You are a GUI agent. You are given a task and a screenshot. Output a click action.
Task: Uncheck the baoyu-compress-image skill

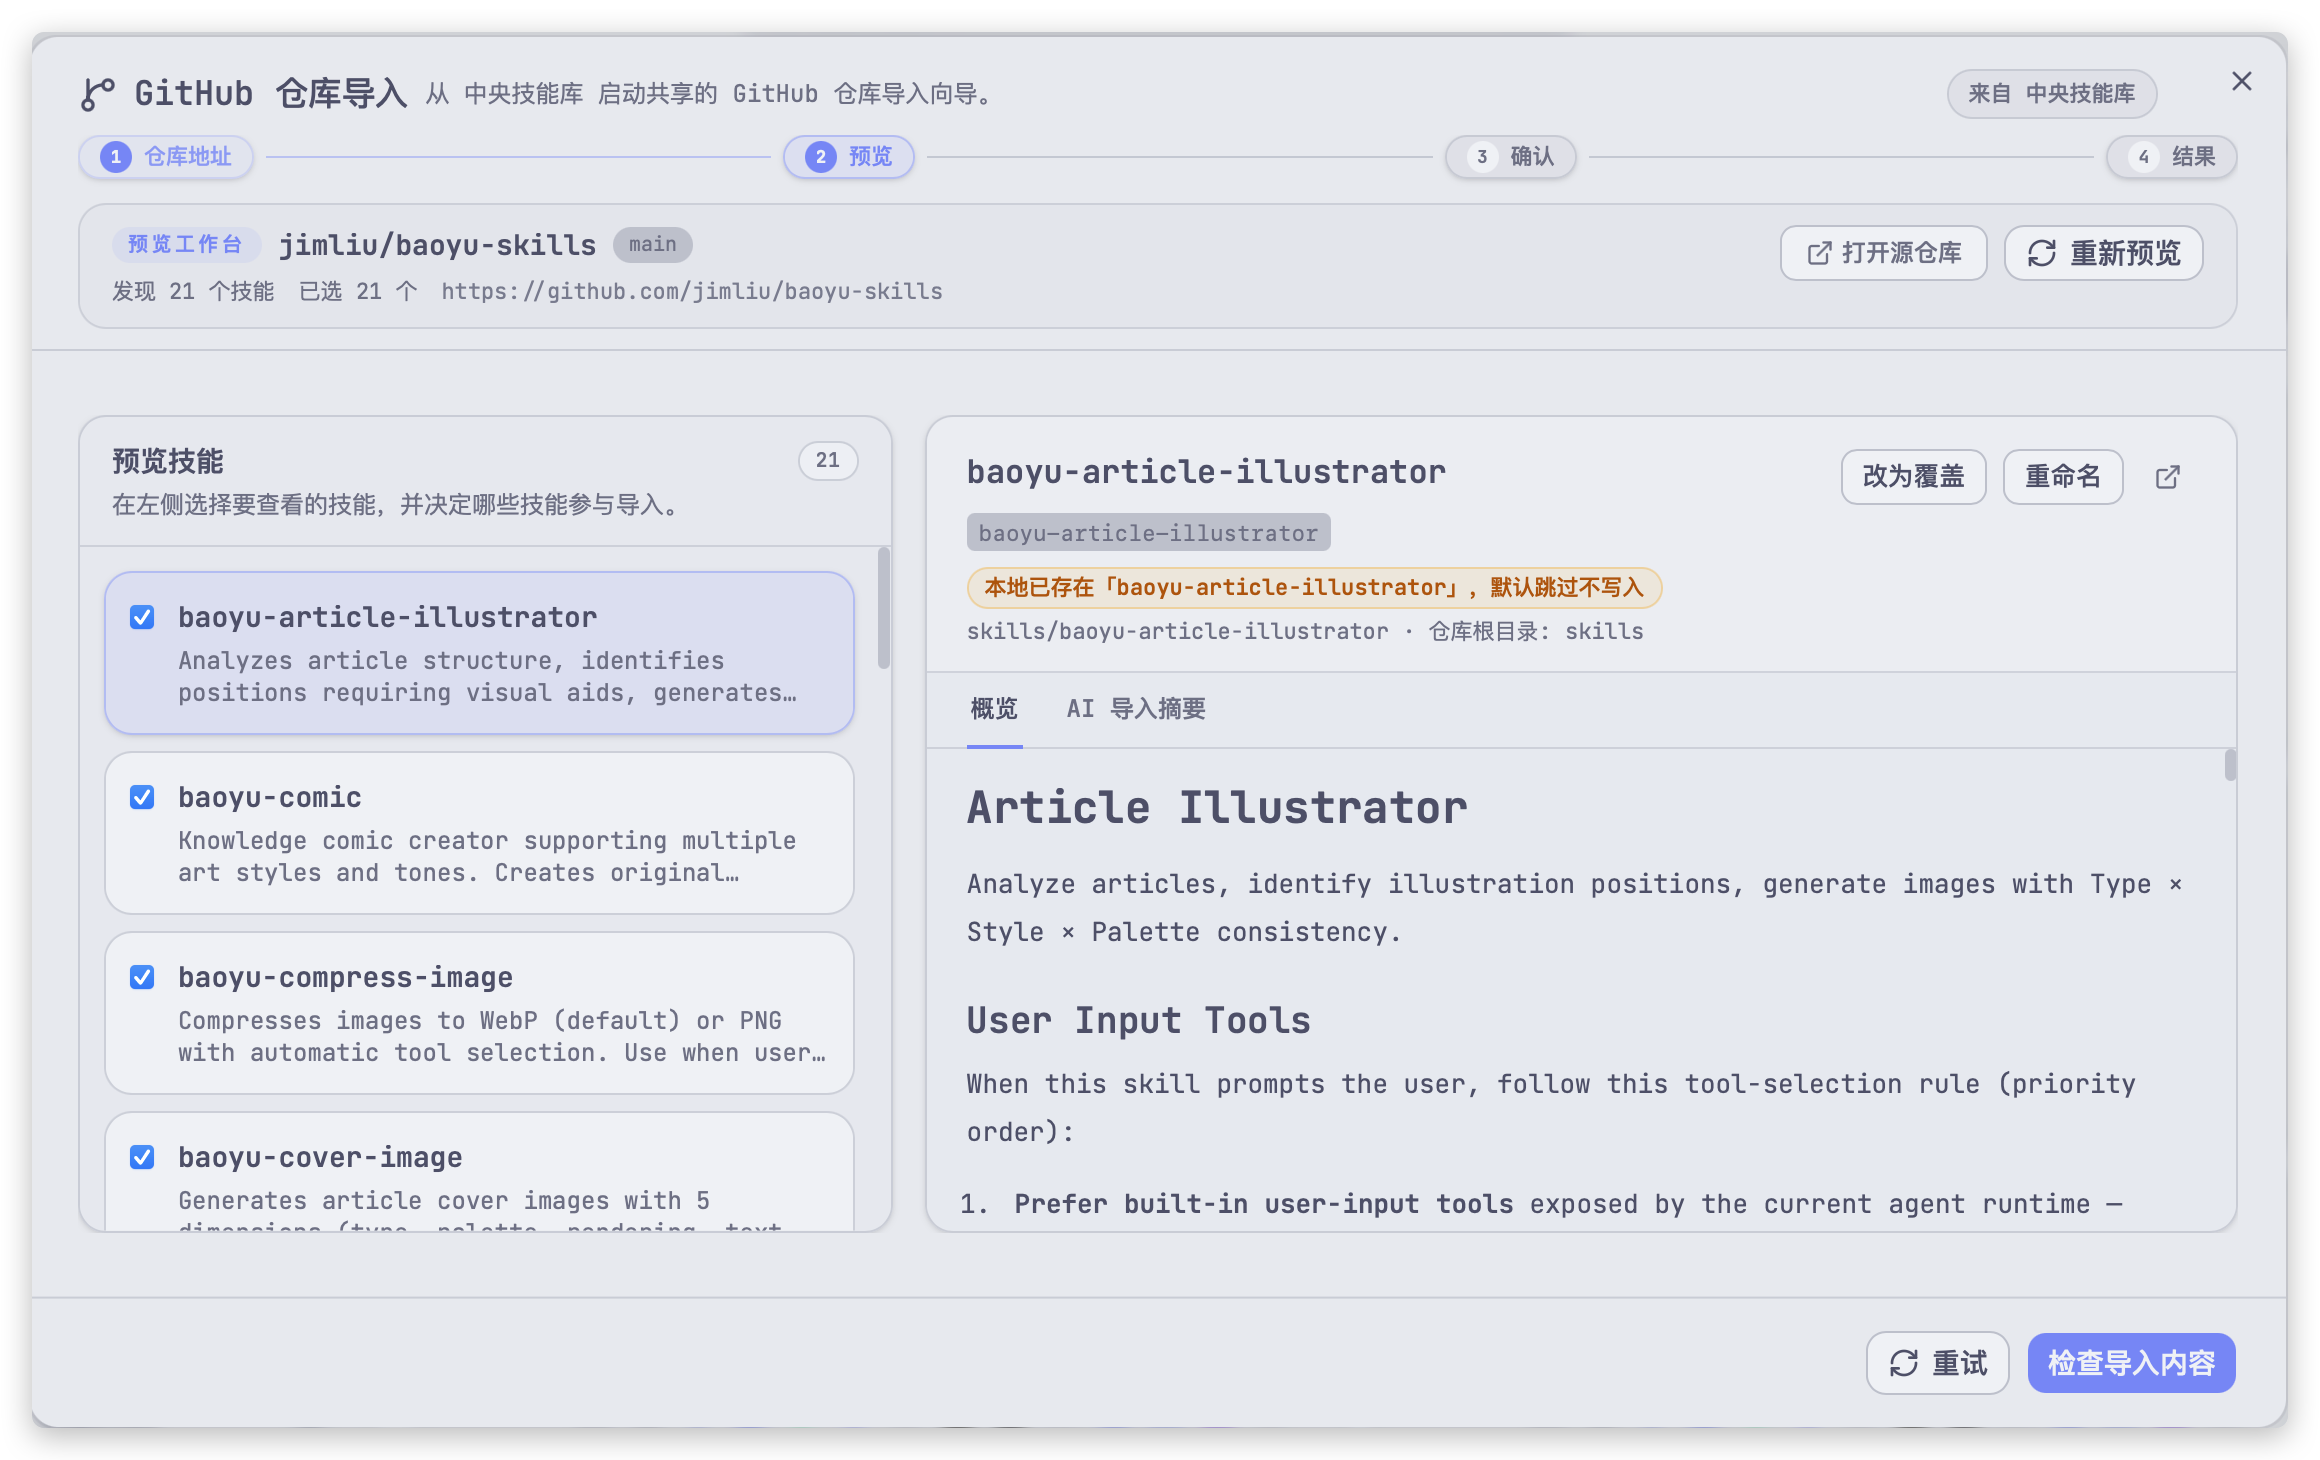(142, 977)
